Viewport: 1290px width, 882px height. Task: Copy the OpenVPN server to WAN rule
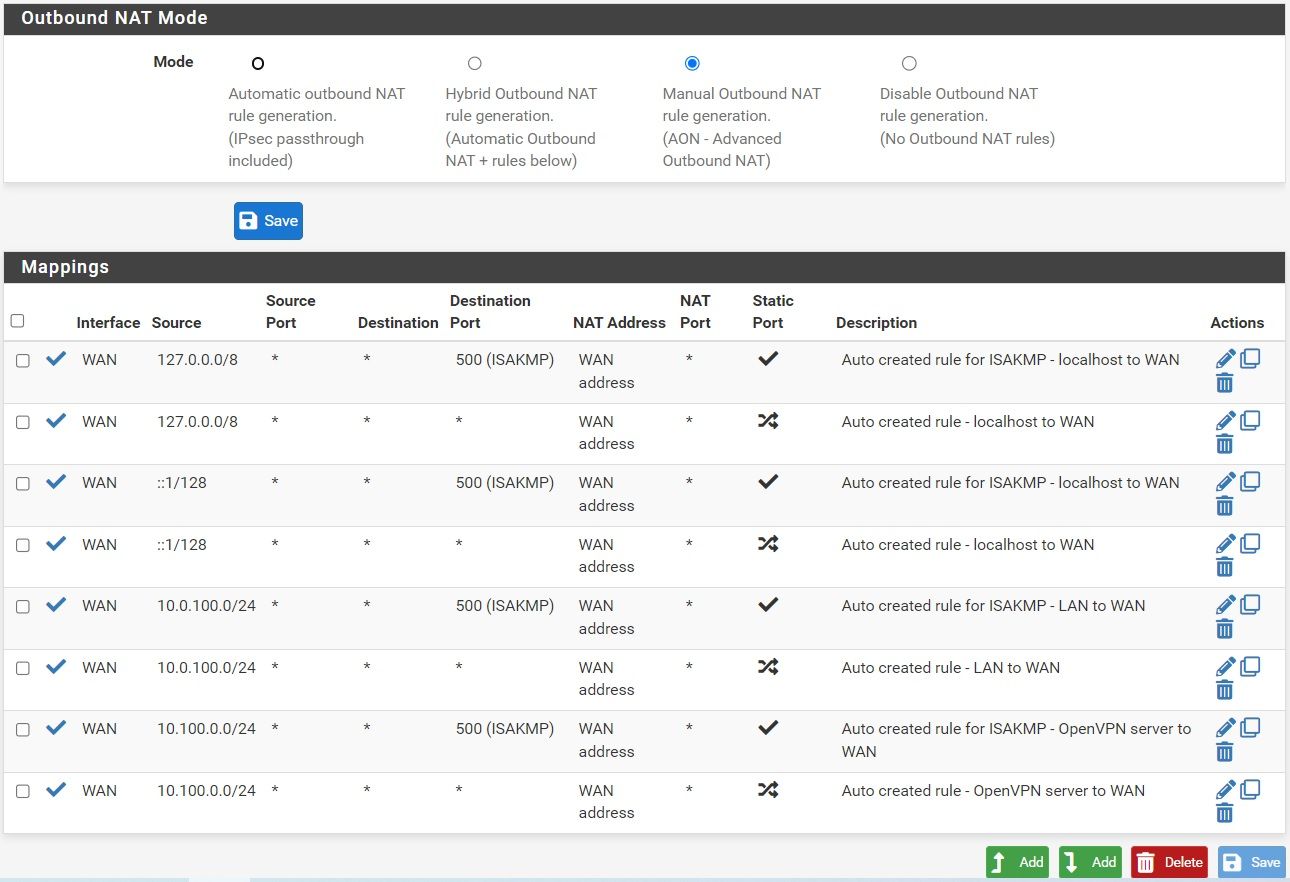tap(1250, 789)
